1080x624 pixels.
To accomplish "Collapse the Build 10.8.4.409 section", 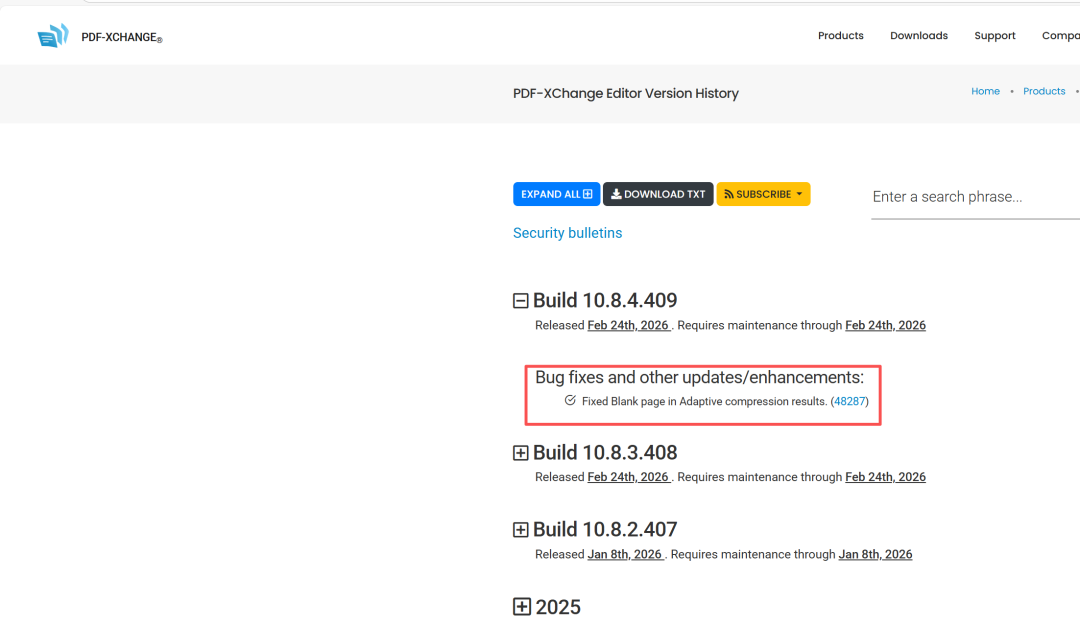I will coord(521,301).
